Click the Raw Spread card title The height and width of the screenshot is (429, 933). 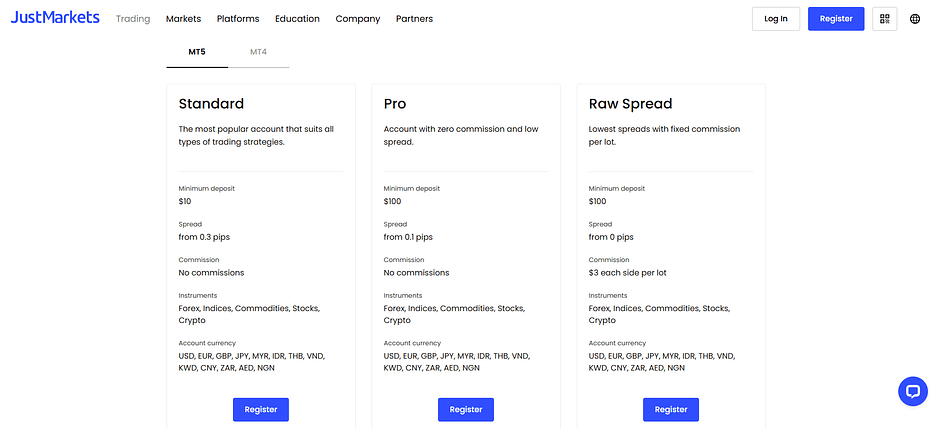click(x=630, y=104)
